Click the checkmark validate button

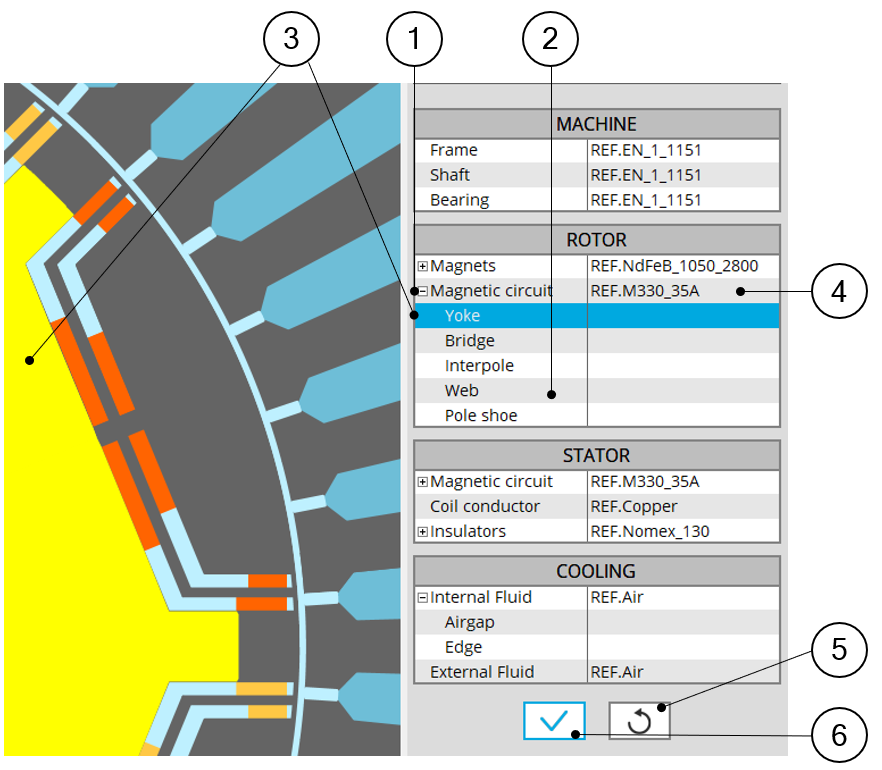tap(553, 720)
